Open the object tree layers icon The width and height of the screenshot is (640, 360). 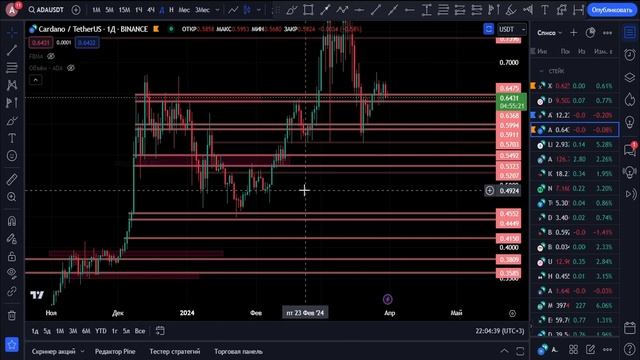630,77
